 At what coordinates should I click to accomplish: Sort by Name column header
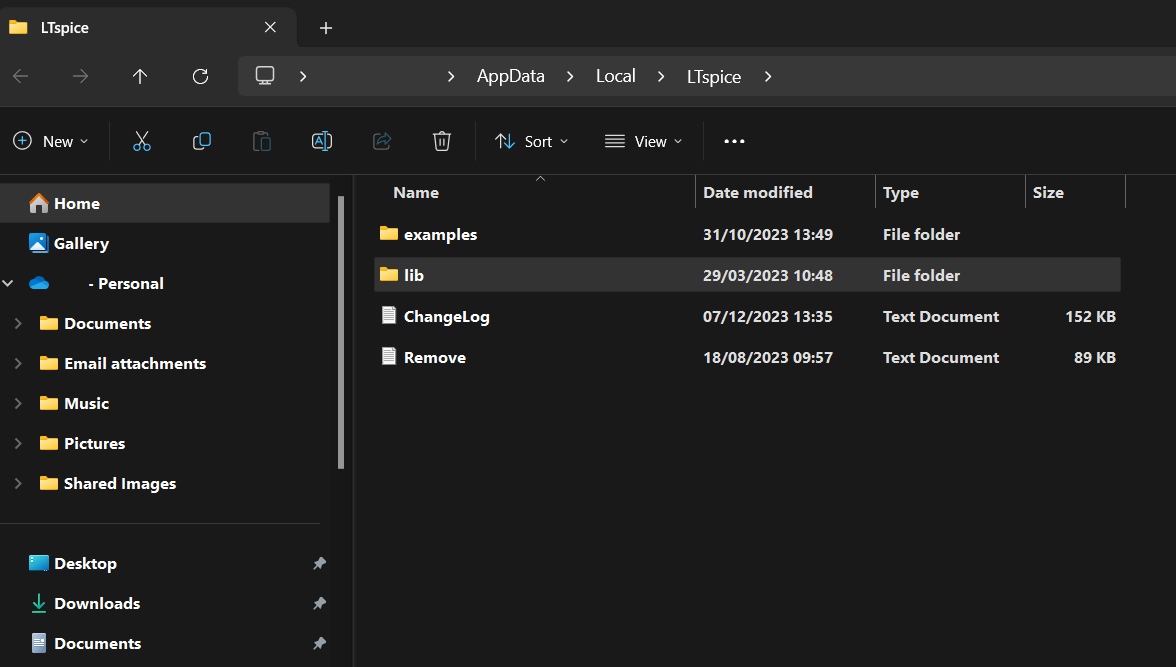click(x=416, y=193)
